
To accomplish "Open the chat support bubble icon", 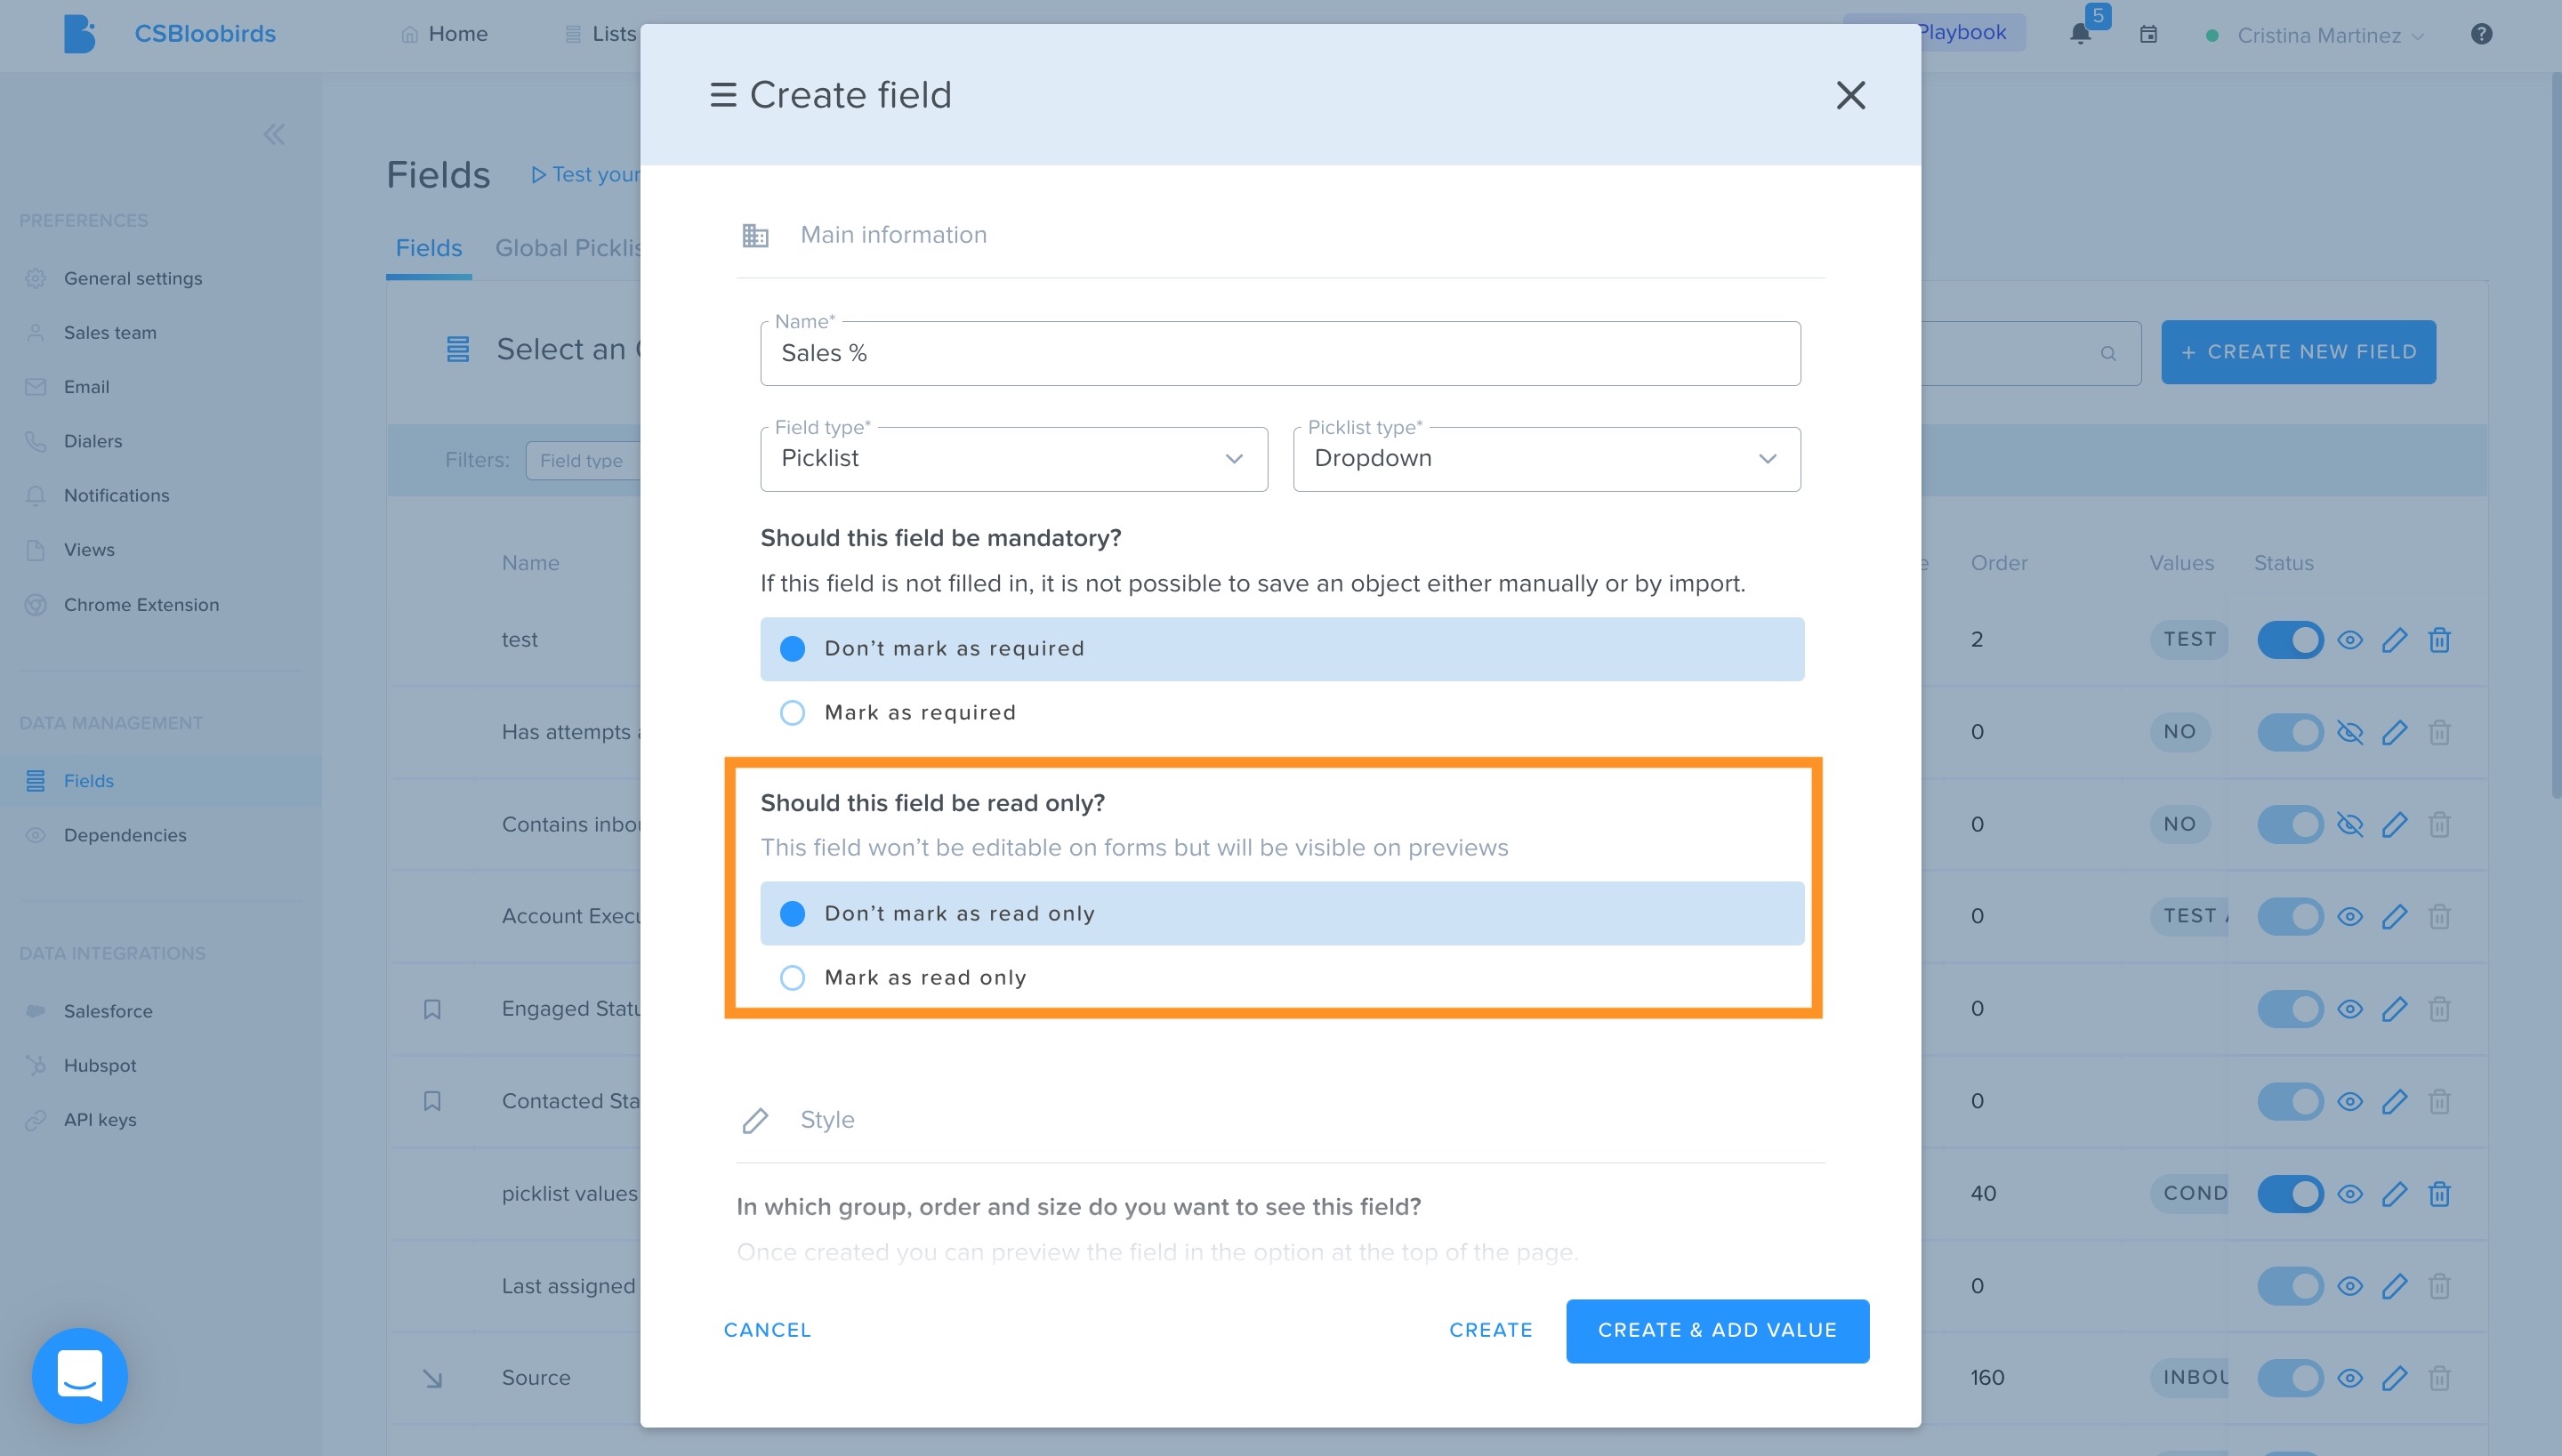I will pos(80,1375).
